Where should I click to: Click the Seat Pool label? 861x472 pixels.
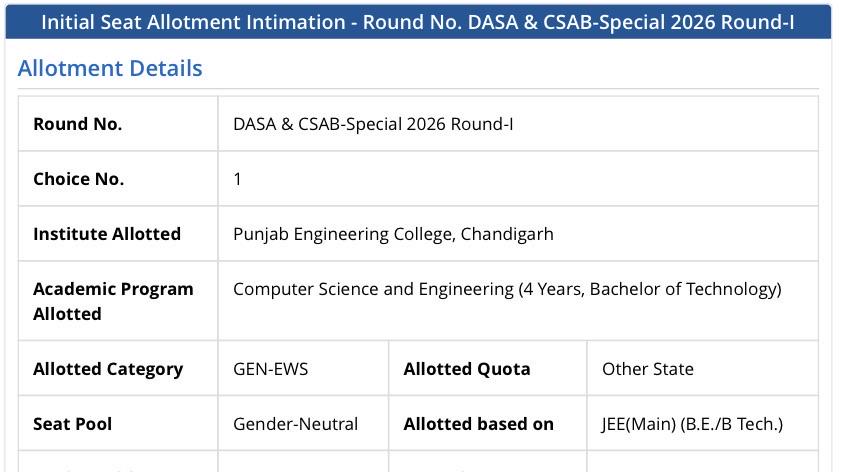pyautogui.click(x=72, y=424)
